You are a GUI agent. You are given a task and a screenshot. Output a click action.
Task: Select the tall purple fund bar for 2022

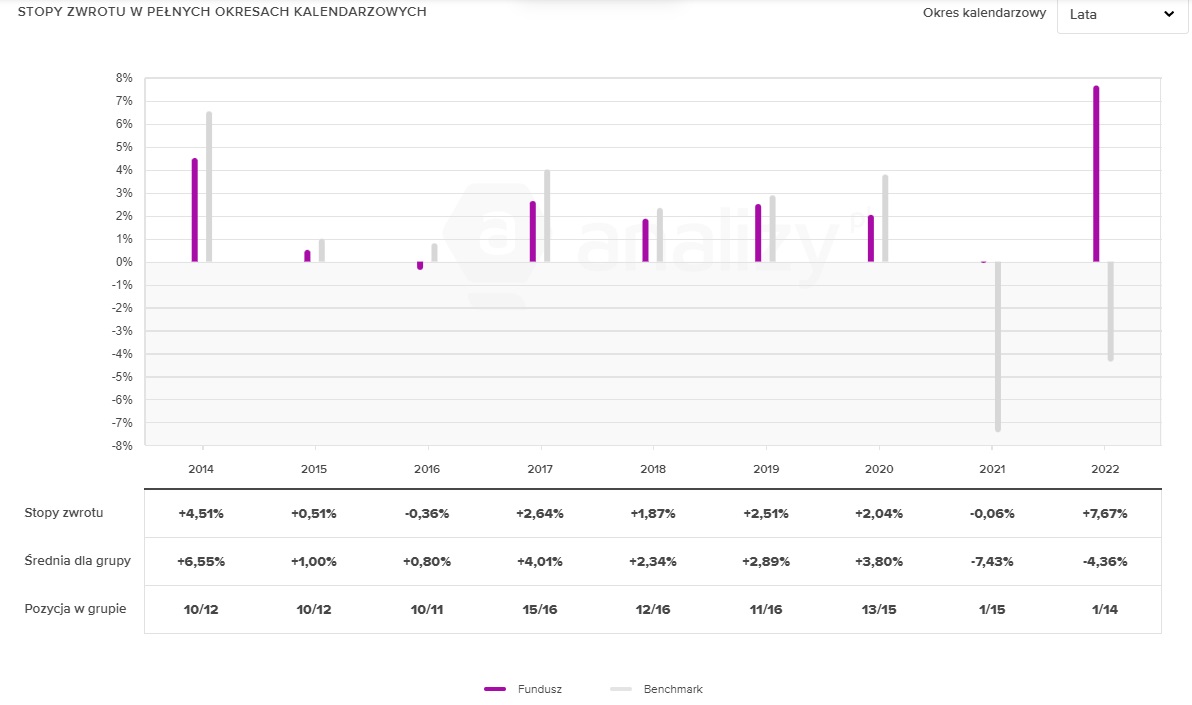coord(1096,174)
